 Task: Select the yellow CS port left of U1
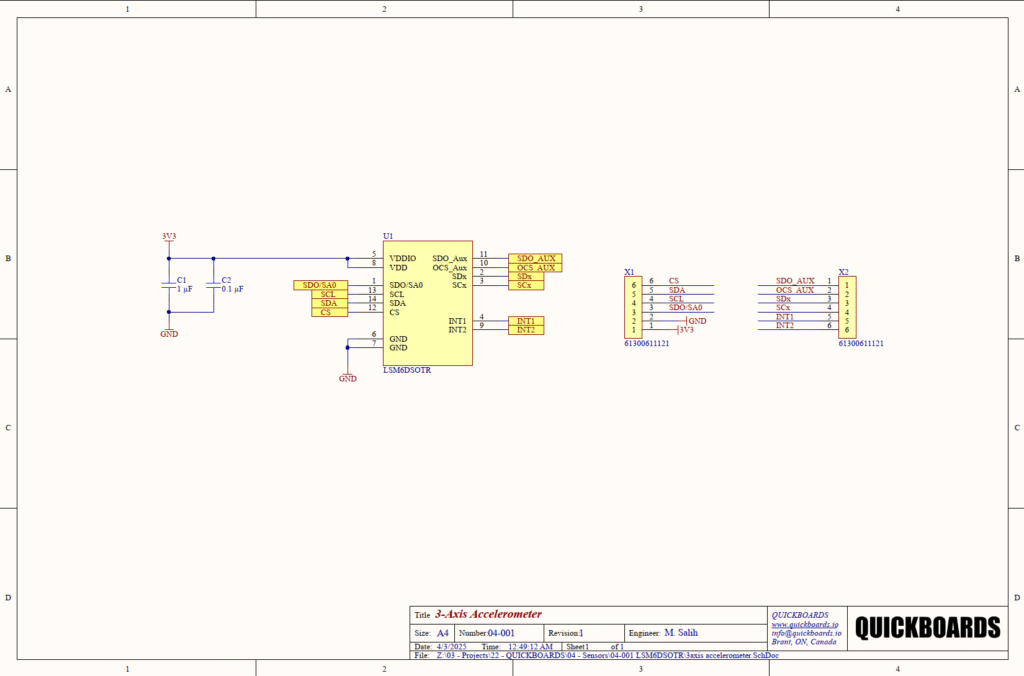tap(328, 313)
